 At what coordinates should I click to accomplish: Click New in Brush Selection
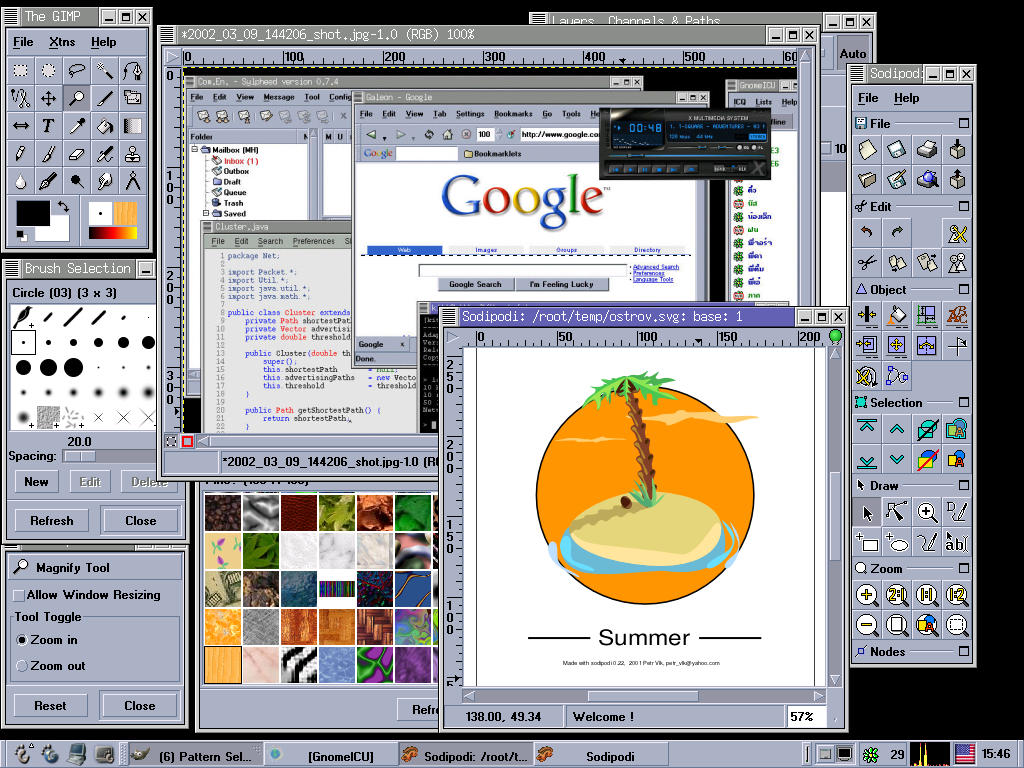[x=36, y=482]
